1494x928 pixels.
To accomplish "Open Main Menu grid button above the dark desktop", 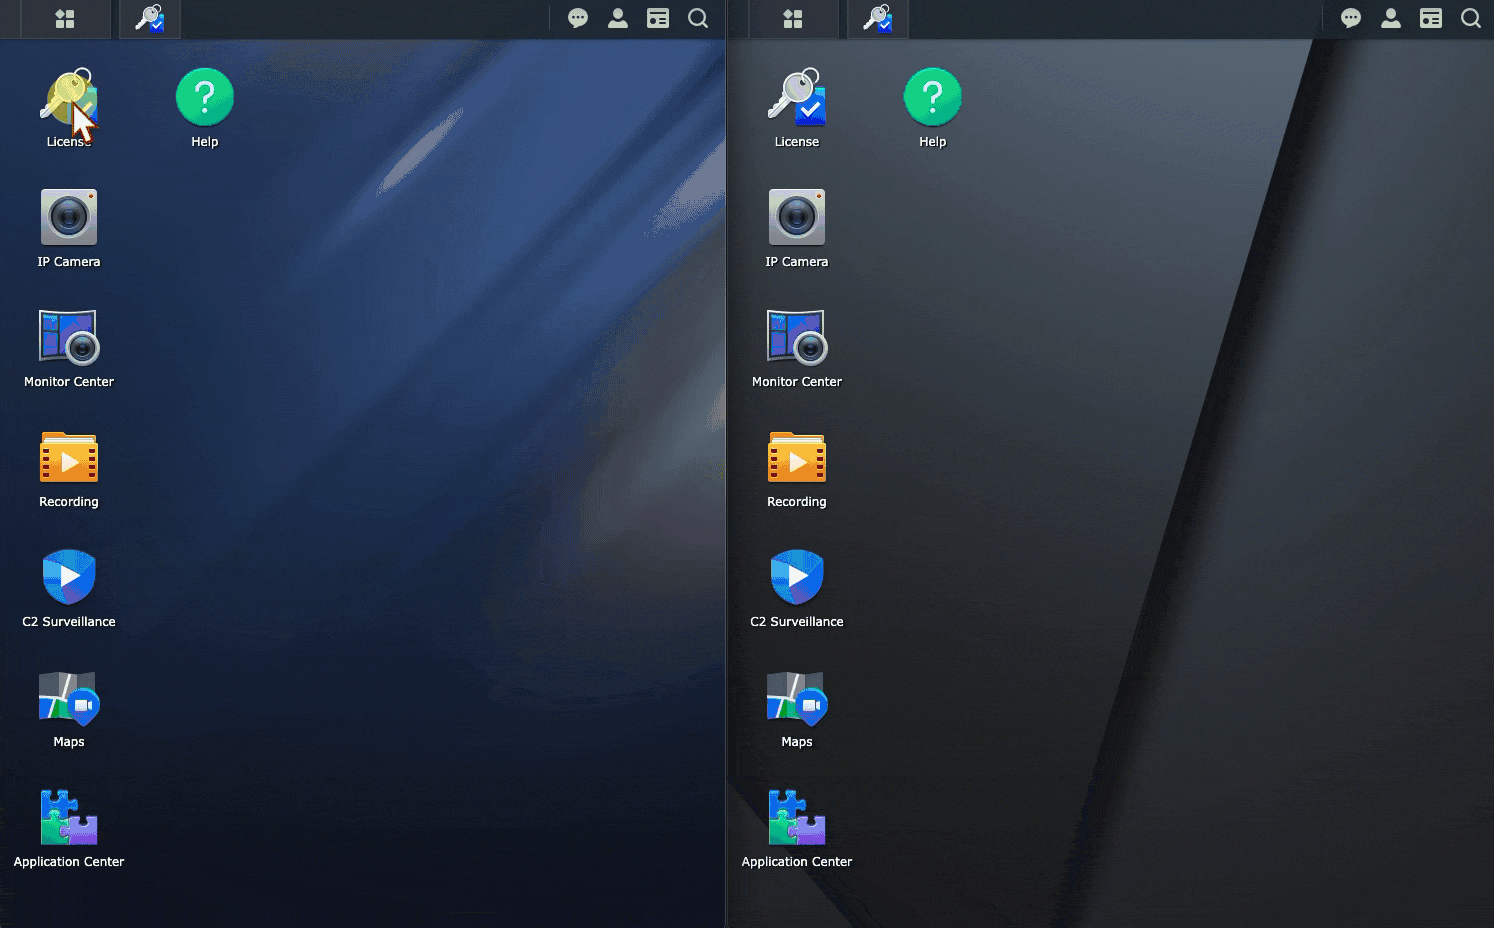I will click(x=793, y=19).
